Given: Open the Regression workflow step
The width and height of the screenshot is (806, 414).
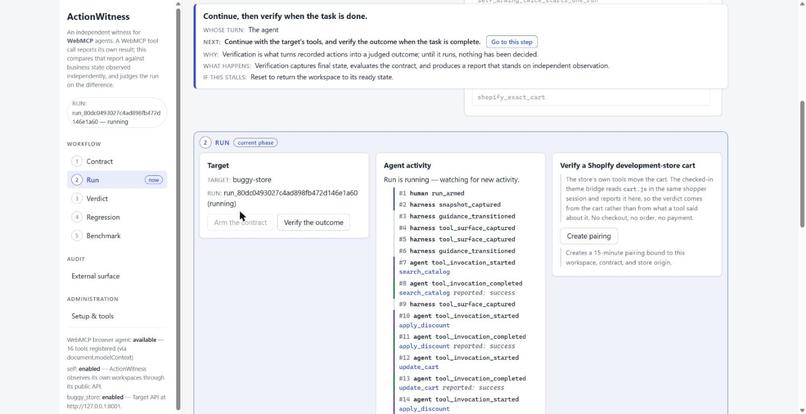Looking at the screenshot, I should (117, 217).
